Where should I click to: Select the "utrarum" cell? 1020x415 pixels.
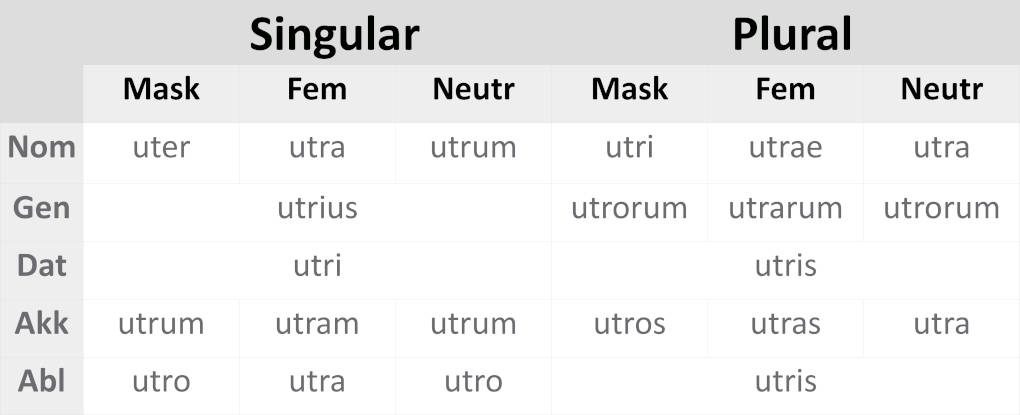pyautogui.click(x=785, y=208)
